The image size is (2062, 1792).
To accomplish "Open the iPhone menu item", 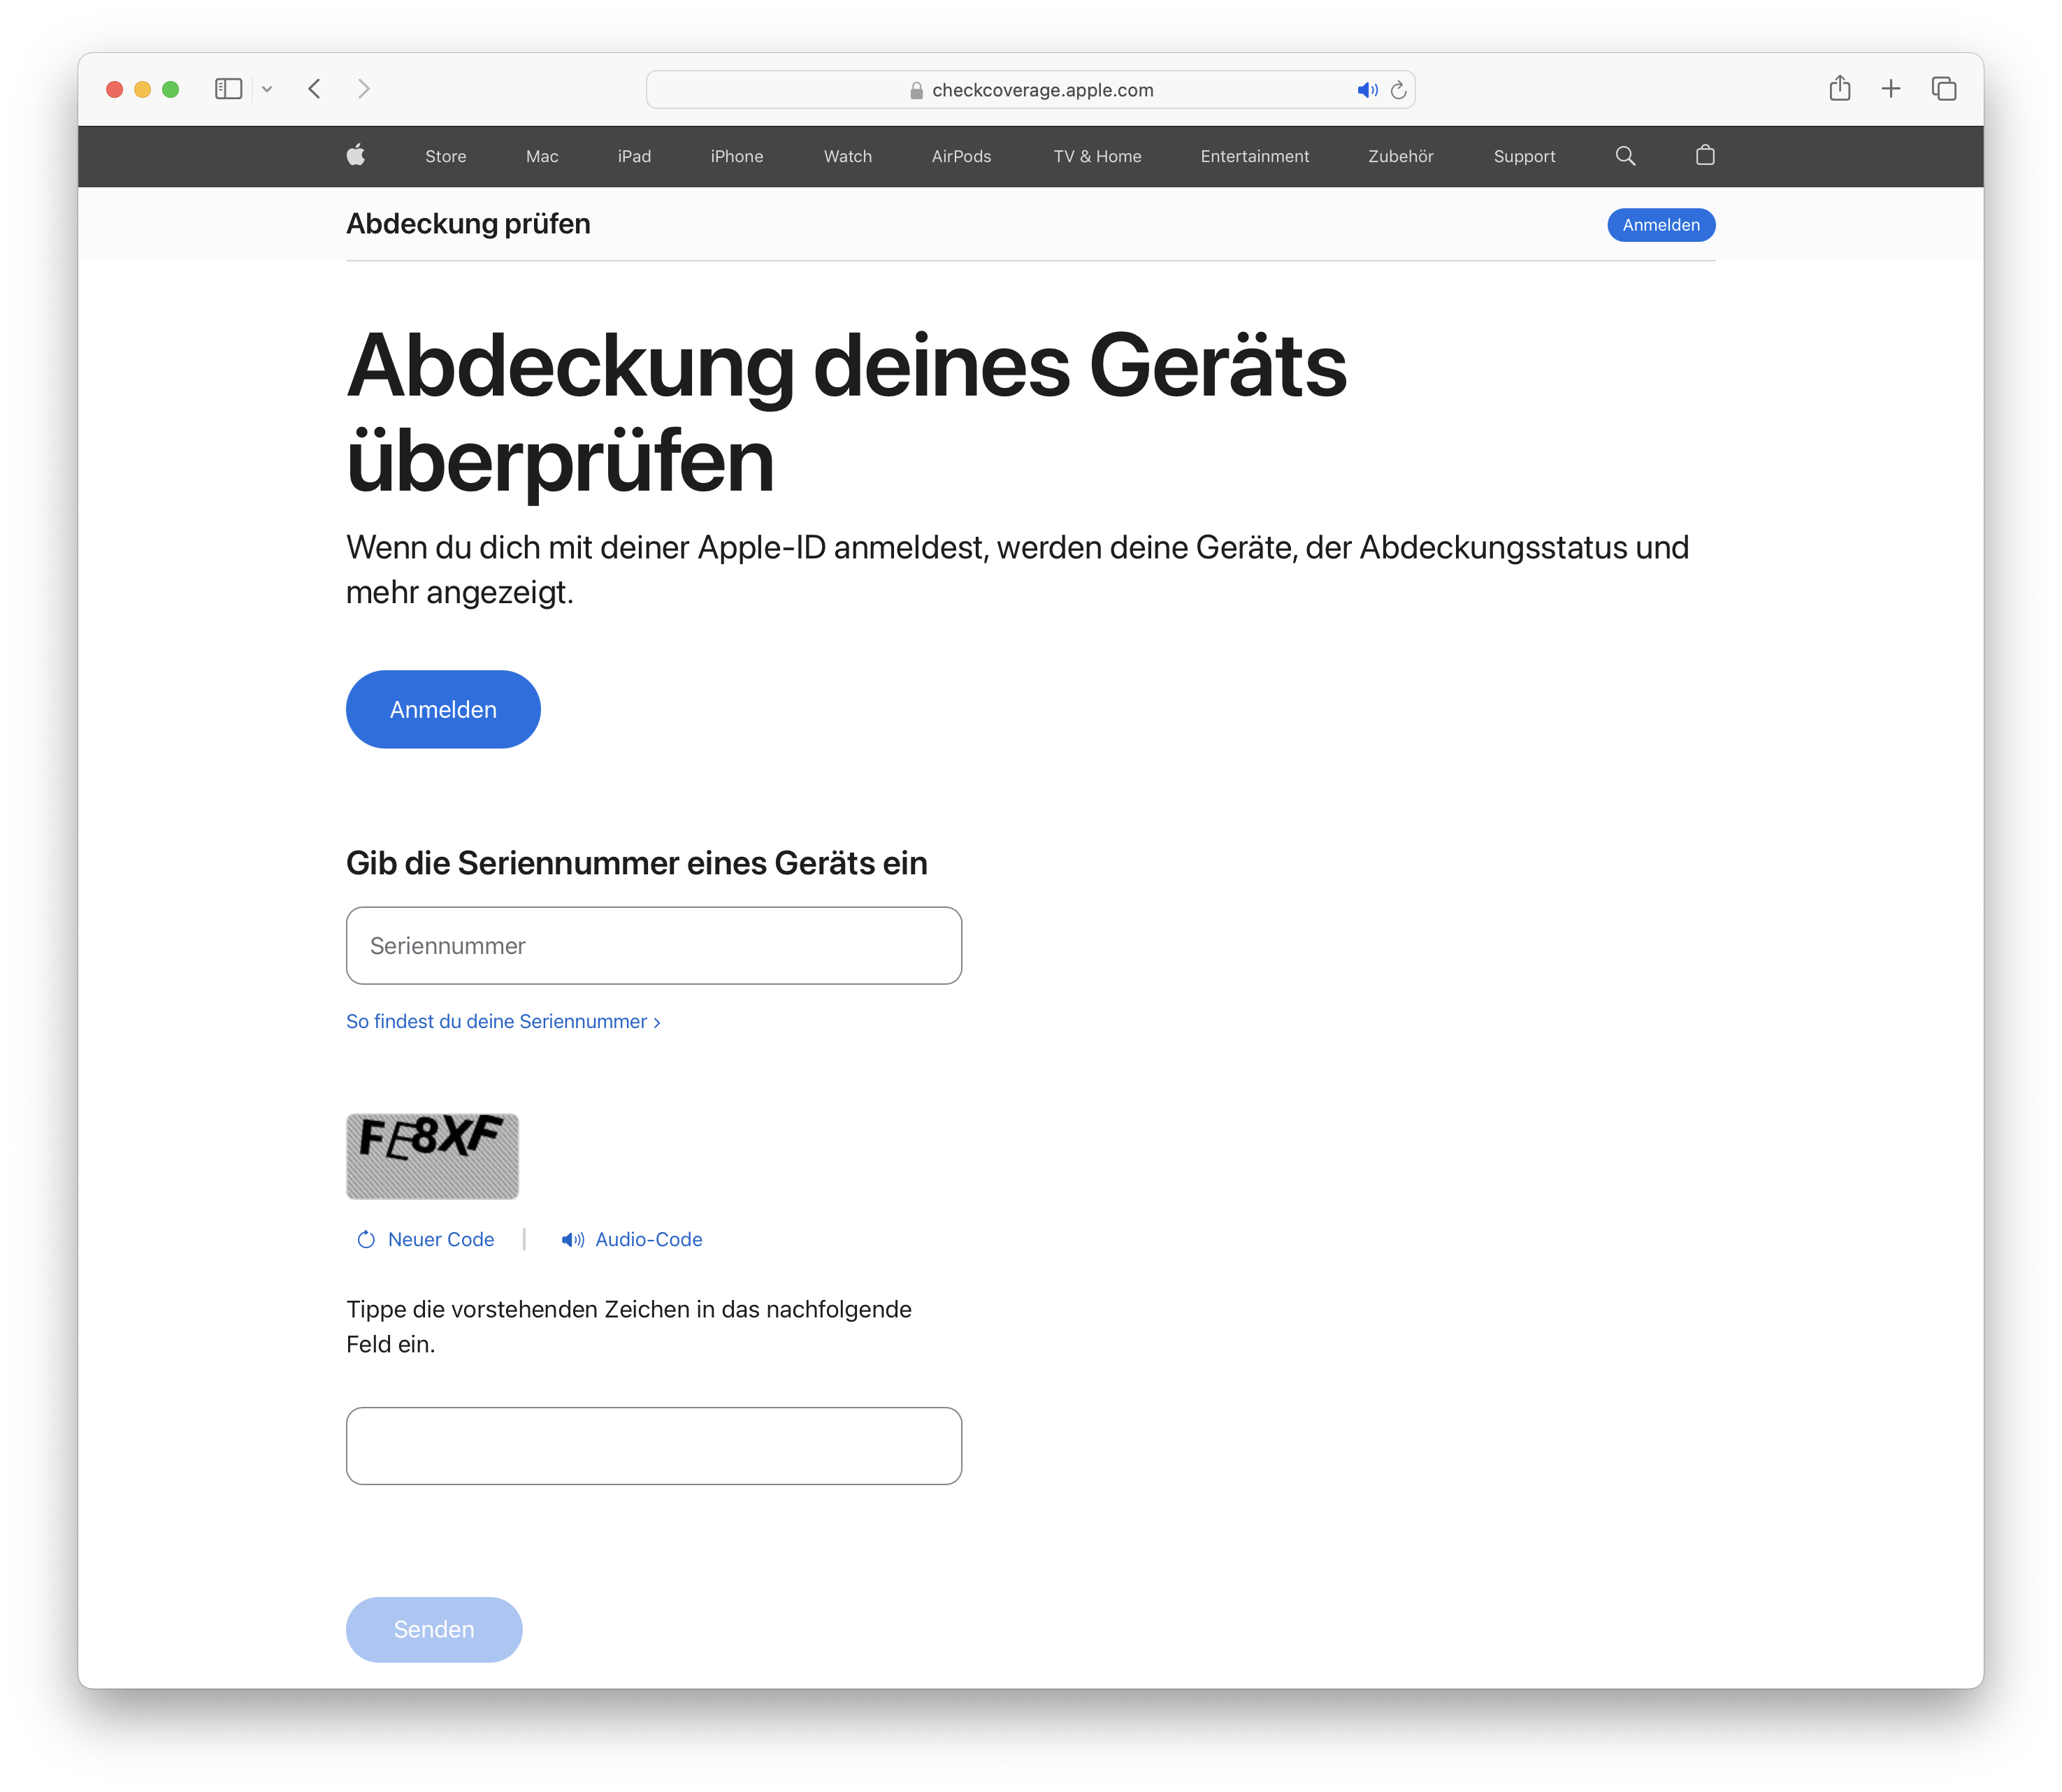I will 736,156.
